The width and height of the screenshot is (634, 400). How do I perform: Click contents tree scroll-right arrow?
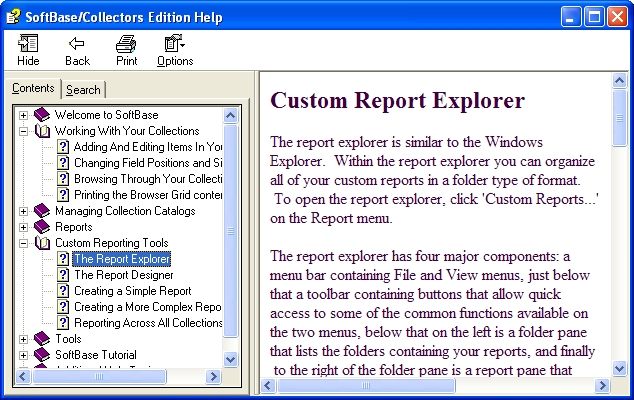213,377
